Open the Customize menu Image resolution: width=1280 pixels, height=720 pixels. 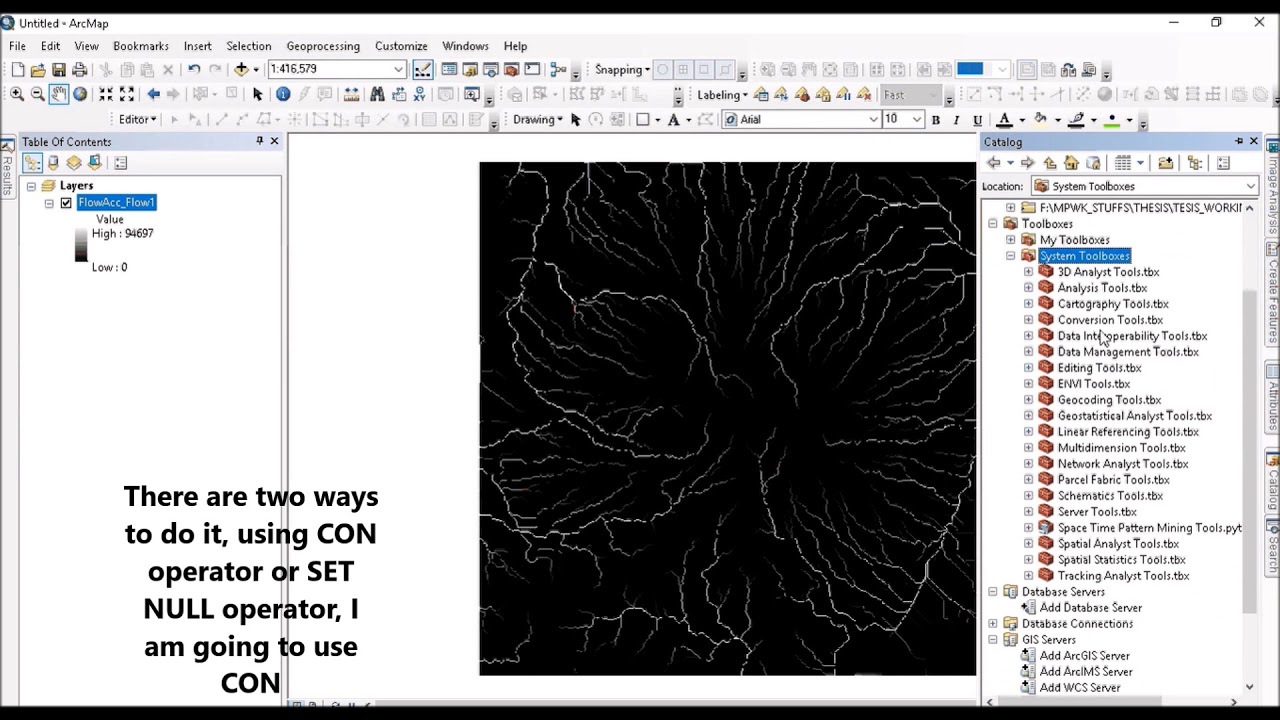(x=401, y=46)
